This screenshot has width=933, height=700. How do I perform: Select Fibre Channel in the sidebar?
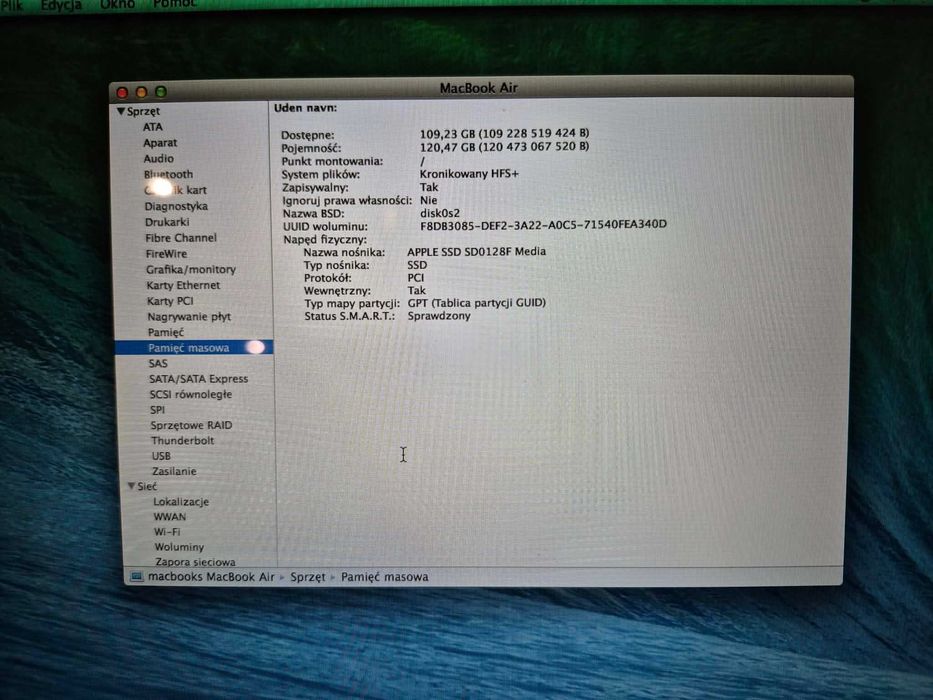181,238
